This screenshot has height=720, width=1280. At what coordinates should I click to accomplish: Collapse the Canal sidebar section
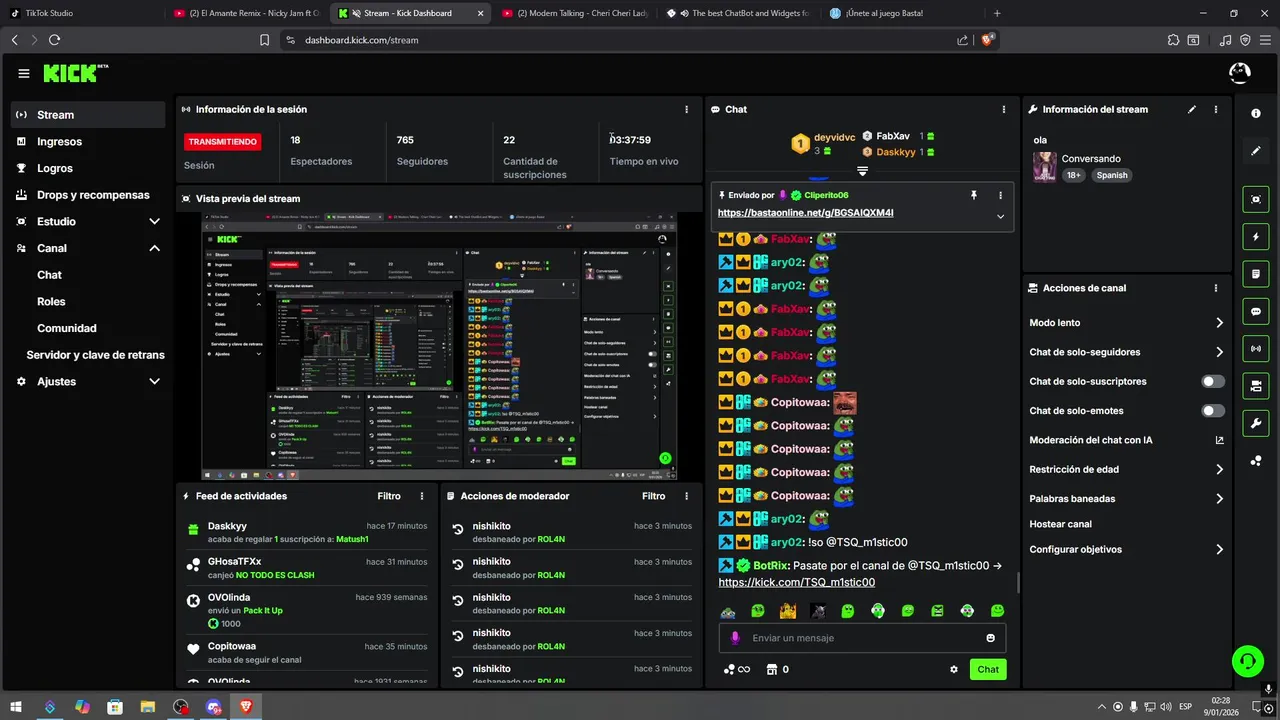pyautogui.click(x=154, y=248)
